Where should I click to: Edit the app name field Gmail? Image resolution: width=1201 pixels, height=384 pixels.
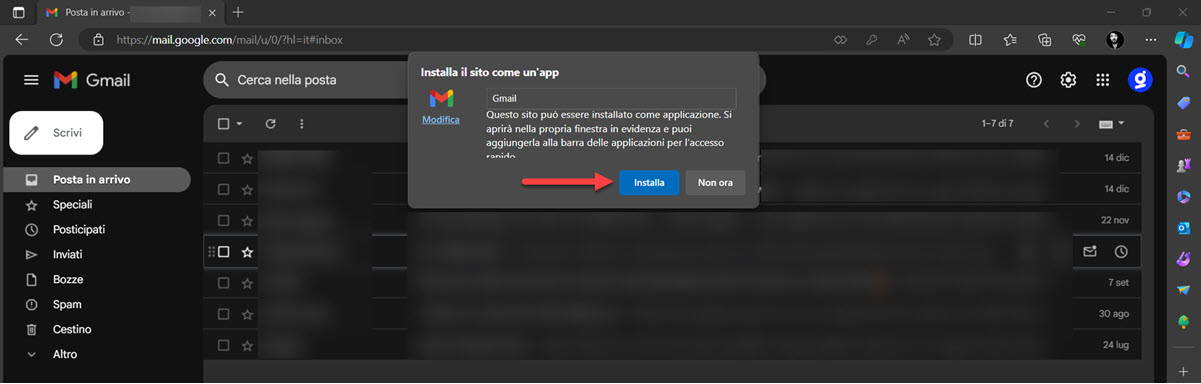[x=611, y=98]
